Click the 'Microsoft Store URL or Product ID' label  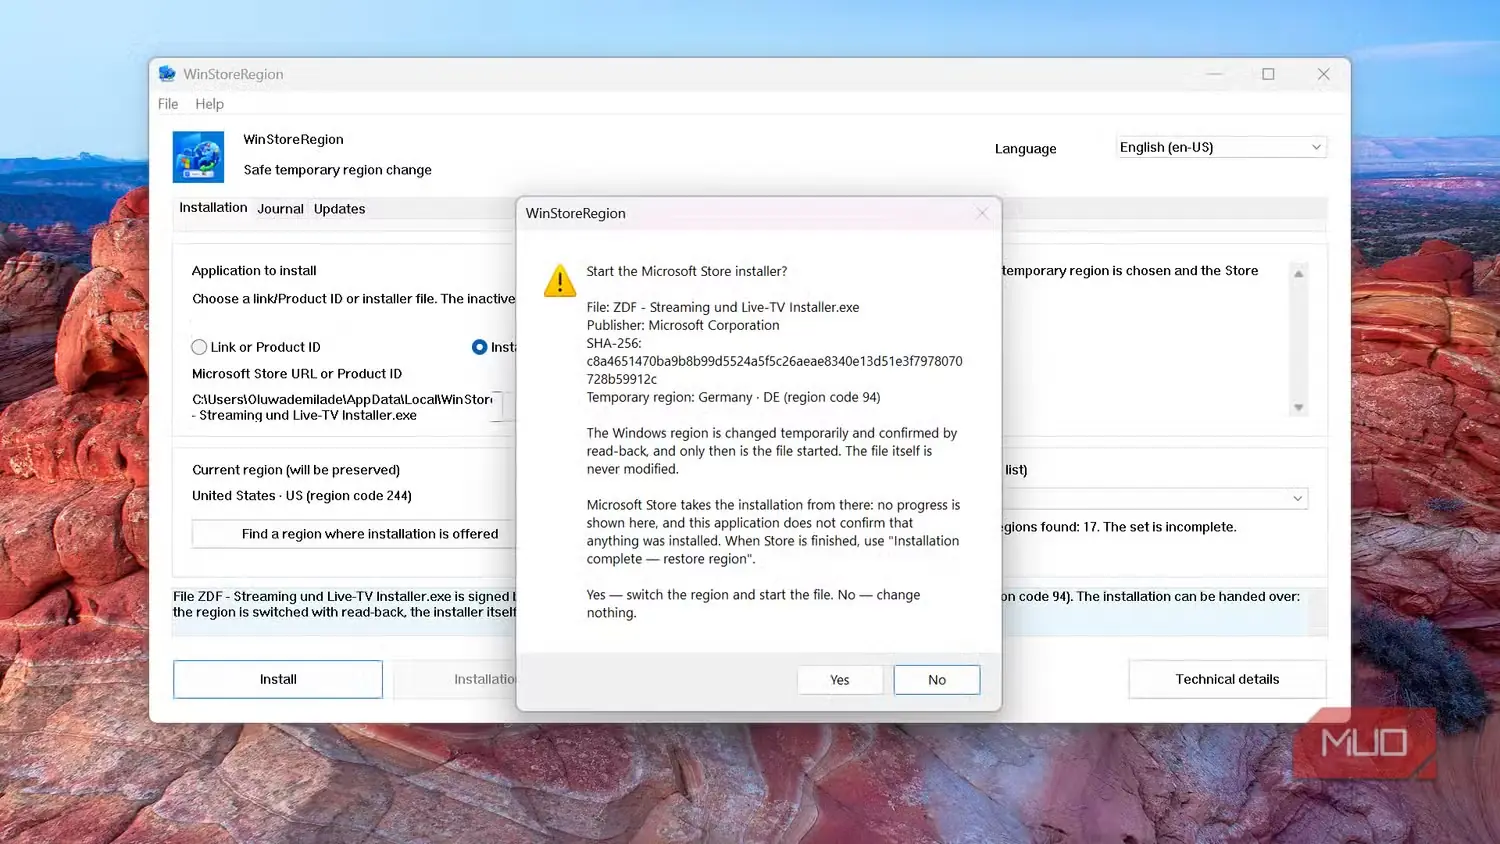click(x=297, y=374)
